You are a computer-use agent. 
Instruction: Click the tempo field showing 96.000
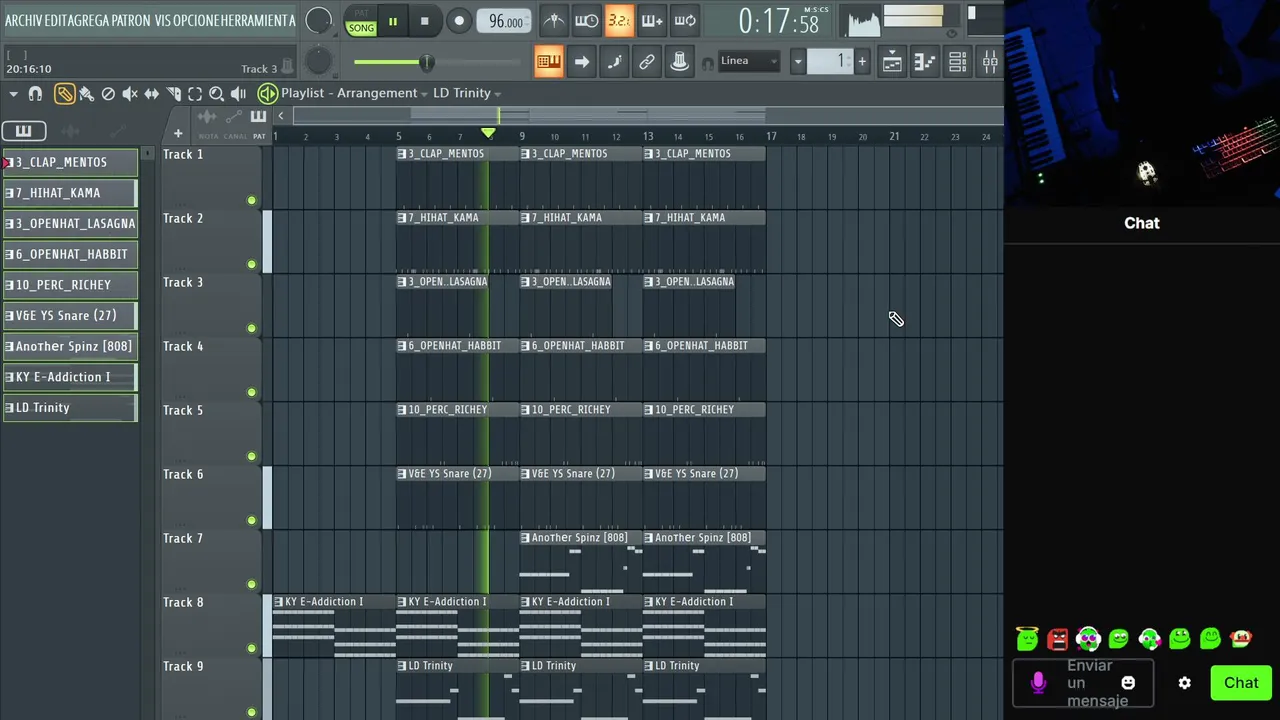click(505, 22)
